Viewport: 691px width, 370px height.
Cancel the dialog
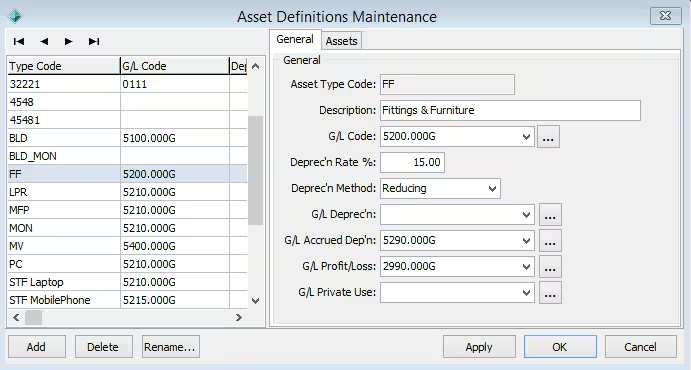[640, 347]
